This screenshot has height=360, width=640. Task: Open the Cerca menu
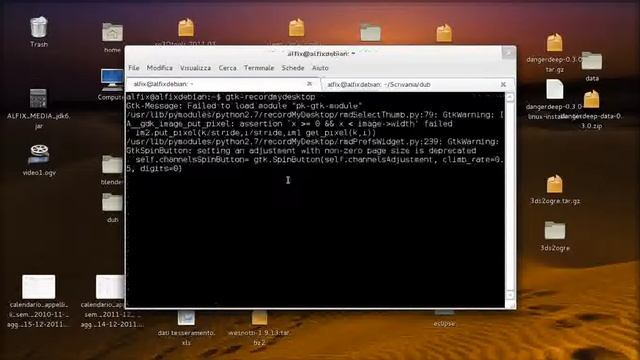(227, 68)
